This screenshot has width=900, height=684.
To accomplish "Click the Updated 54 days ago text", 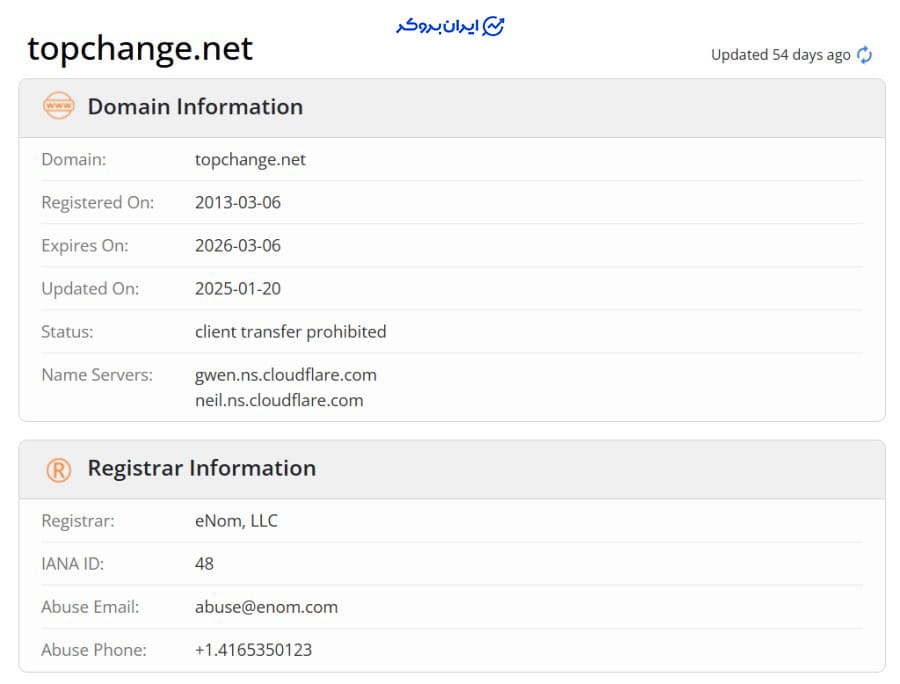I will tap(780, 55).
